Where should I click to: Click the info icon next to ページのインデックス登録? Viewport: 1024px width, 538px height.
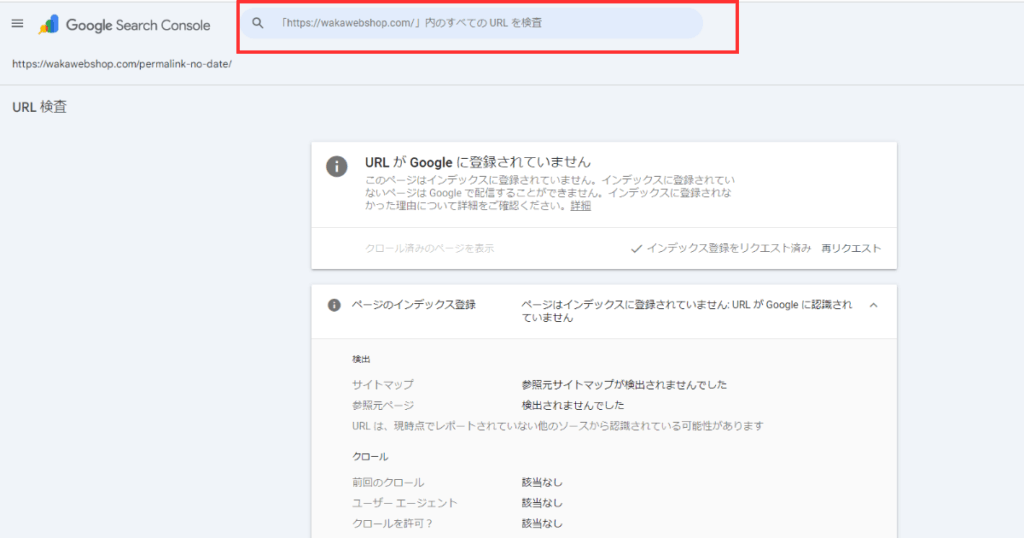pyautogui.click(x=334, y=305)
